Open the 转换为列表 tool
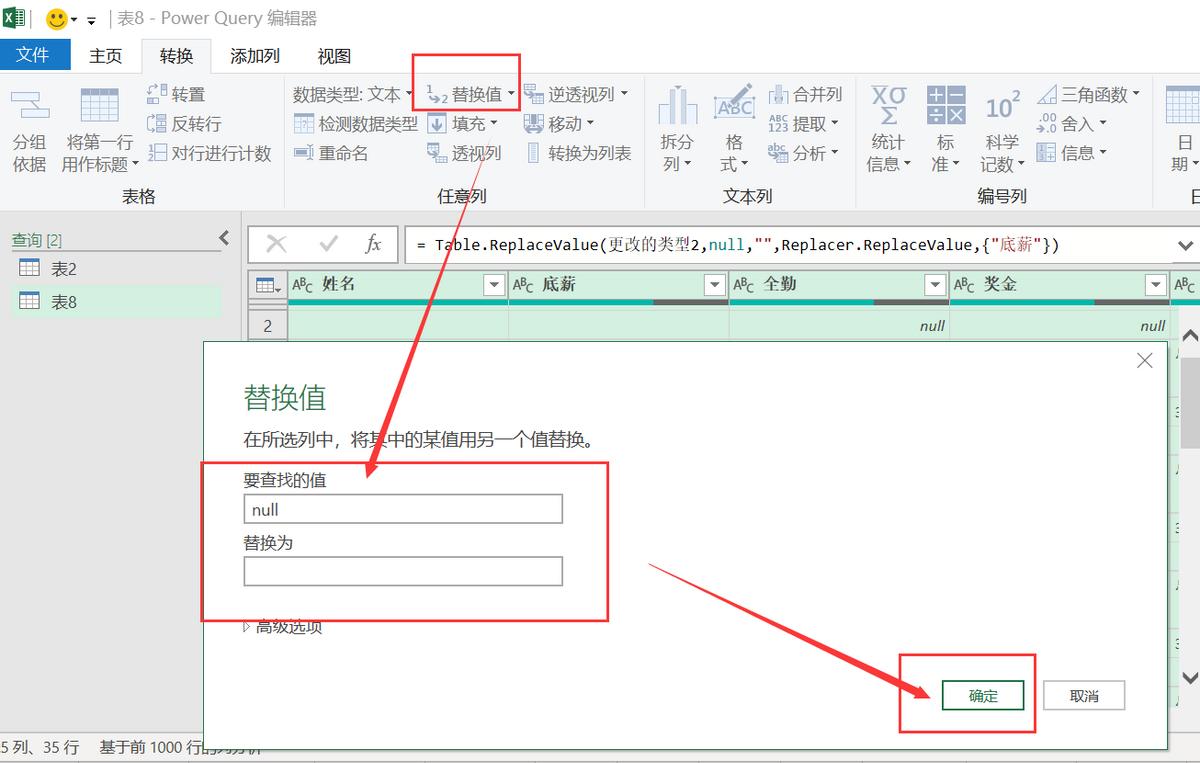 (x=578, y=152)
